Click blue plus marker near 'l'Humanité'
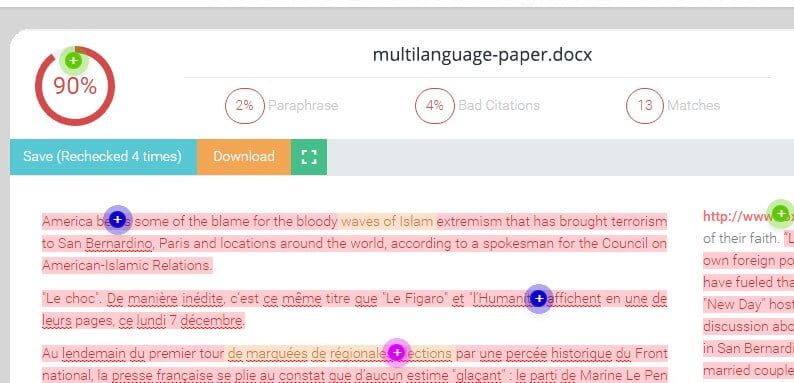This screenshot has height=383, width=794. [539, 299]
